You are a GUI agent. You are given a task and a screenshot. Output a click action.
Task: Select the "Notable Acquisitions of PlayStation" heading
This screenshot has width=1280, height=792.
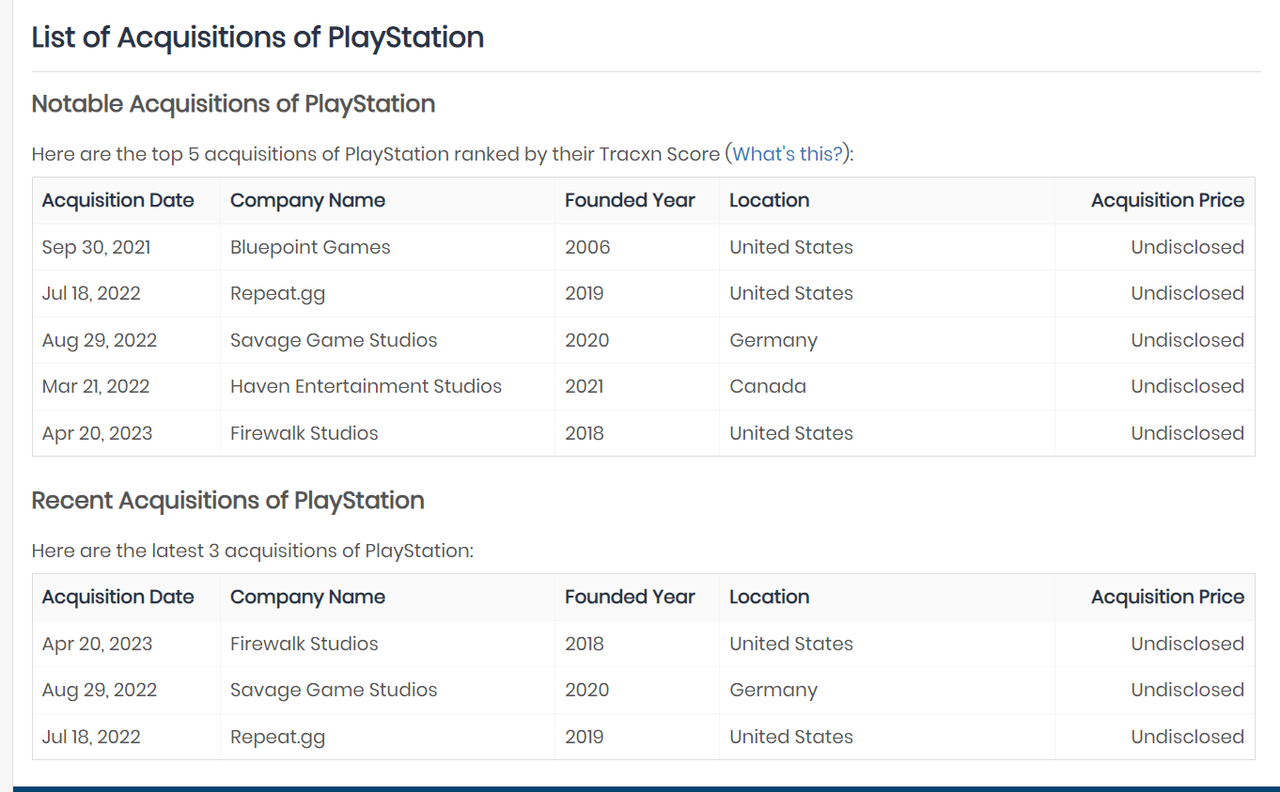pyautogui.click(x=233, y=104)
